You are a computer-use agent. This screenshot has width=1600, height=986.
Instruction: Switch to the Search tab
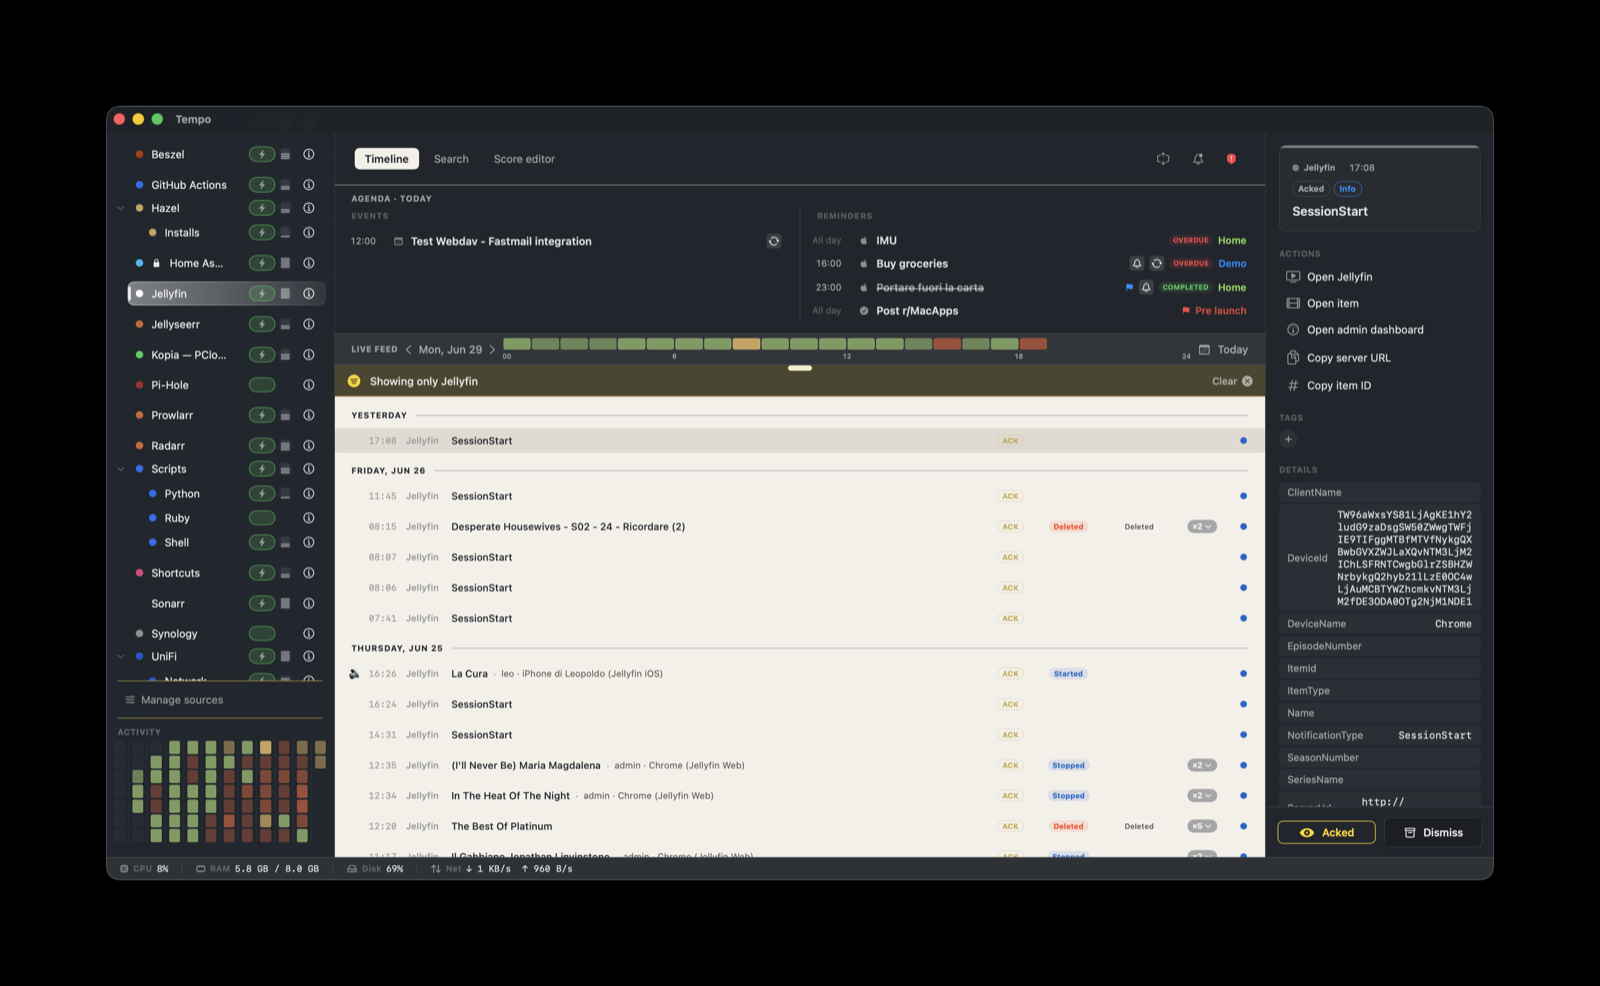(x=451, y=159)
